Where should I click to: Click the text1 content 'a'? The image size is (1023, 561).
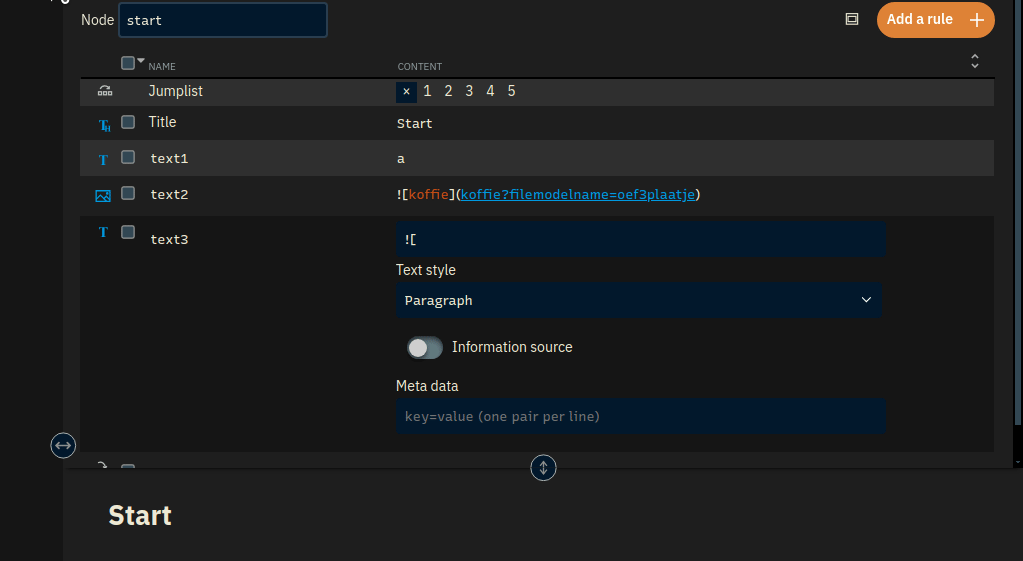401,159
